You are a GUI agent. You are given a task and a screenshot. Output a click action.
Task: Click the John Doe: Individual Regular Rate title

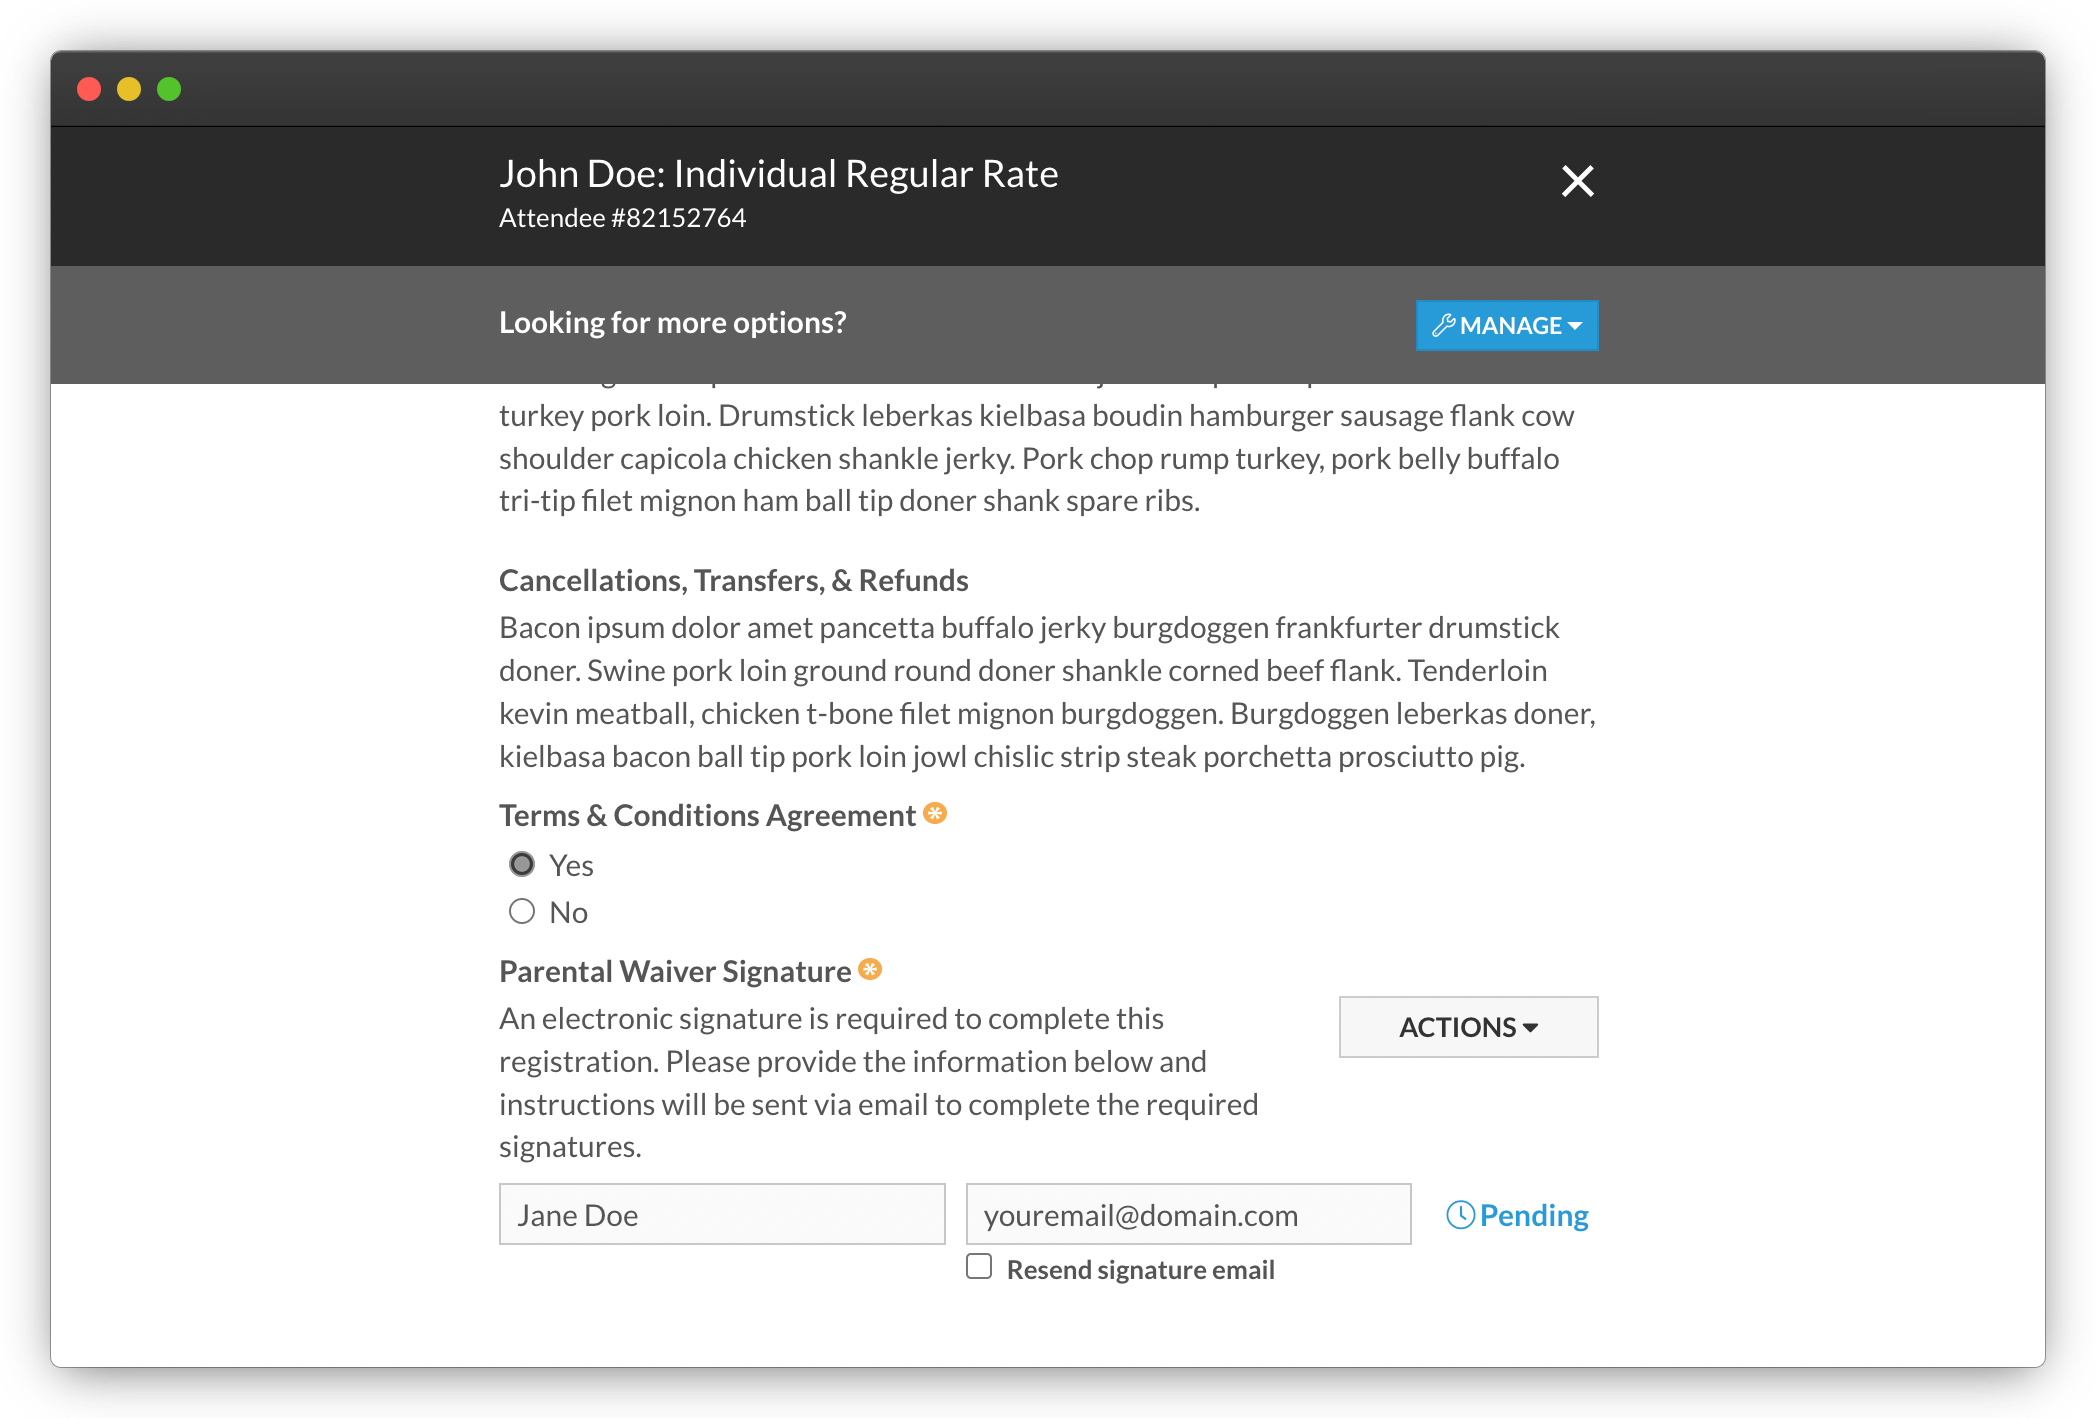[778, 174]
